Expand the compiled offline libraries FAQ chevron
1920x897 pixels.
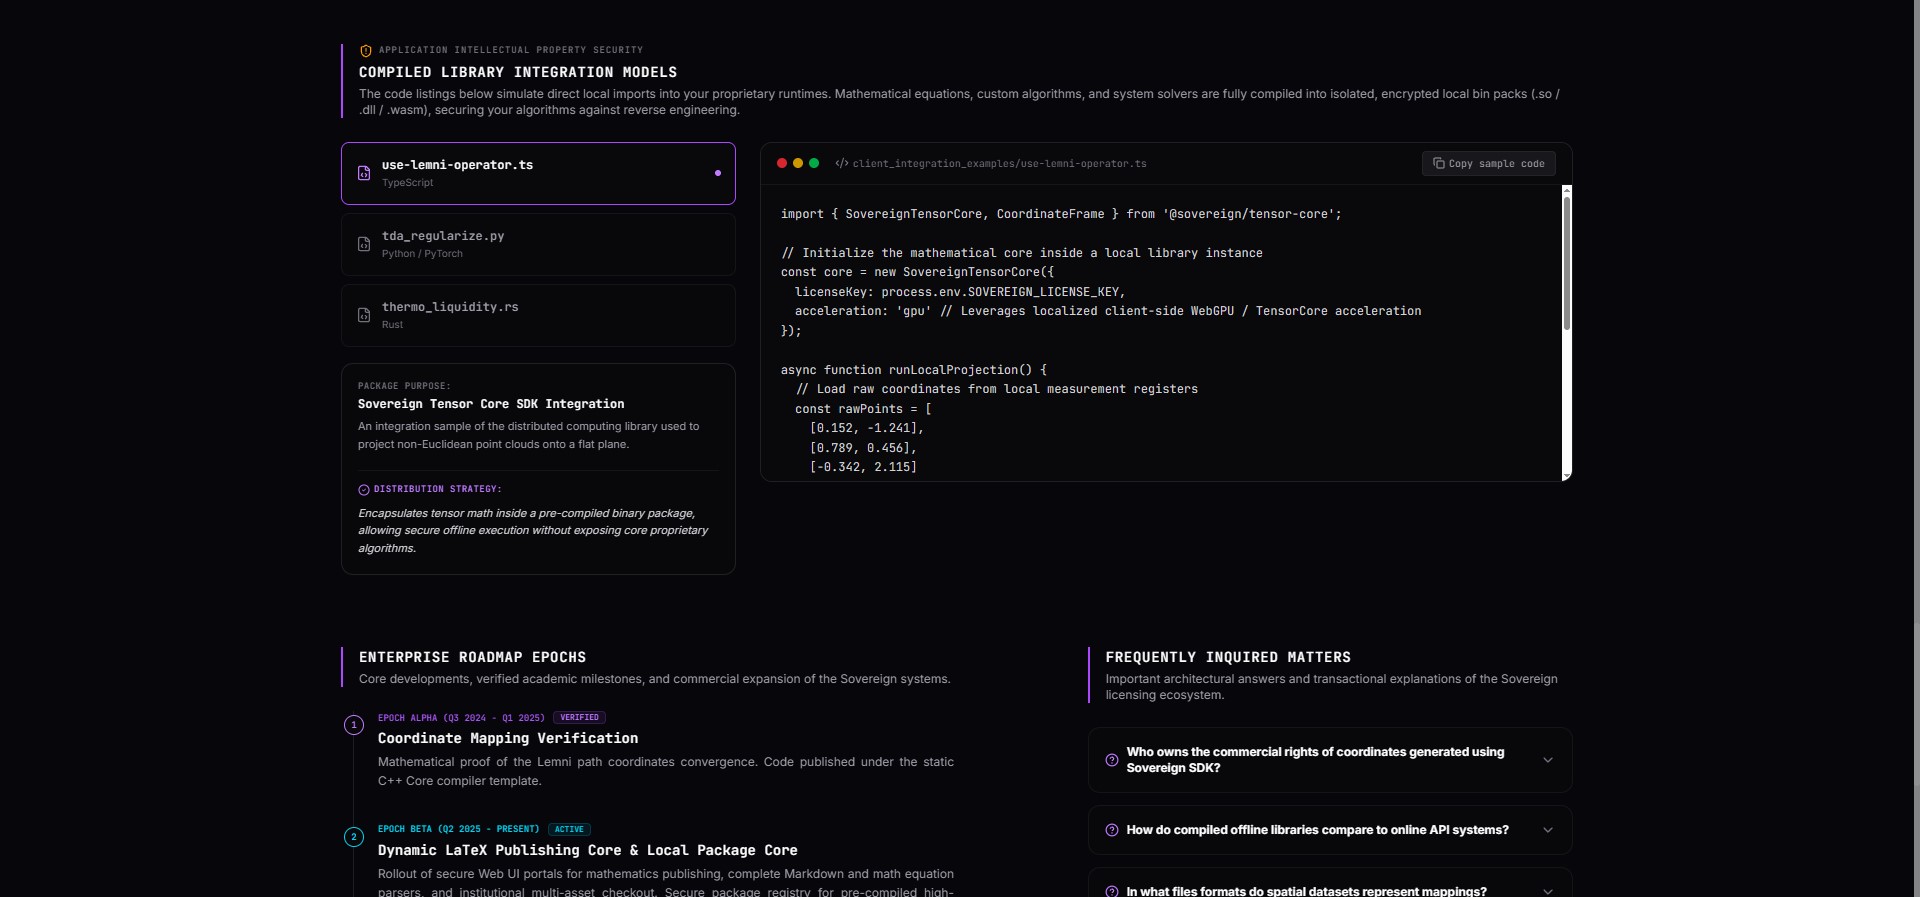click(1548, 830)
